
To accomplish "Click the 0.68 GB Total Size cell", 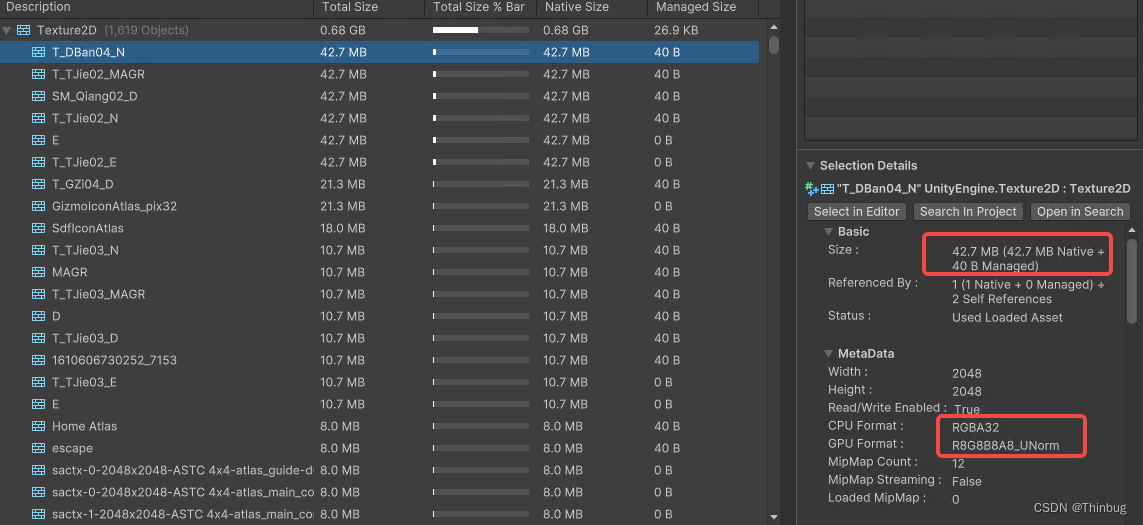I will pyautogui.click(x=343, y=31).
